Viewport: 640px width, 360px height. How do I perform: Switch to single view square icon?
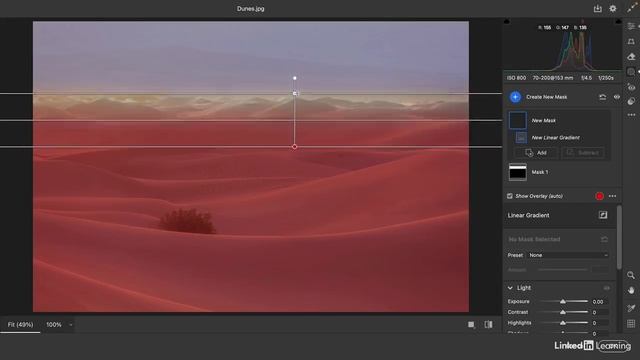coord(471,324)
